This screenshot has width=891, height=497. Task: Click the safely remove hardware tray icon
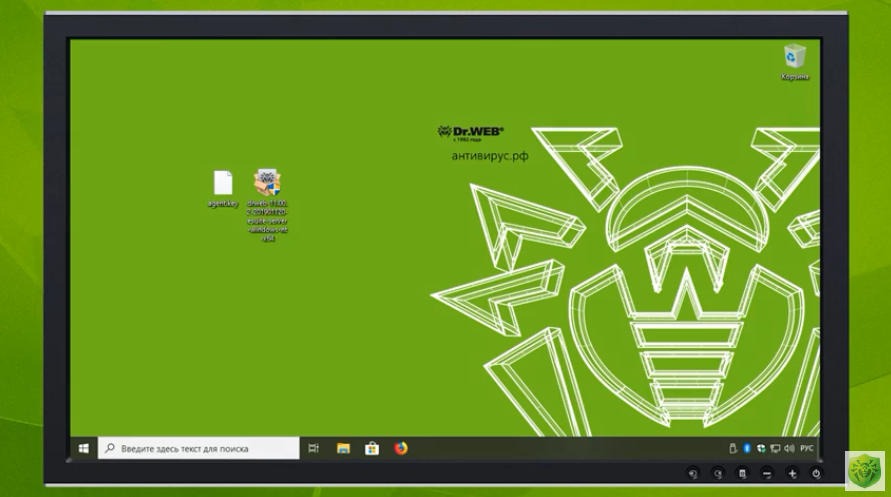[x=733, y=449]
